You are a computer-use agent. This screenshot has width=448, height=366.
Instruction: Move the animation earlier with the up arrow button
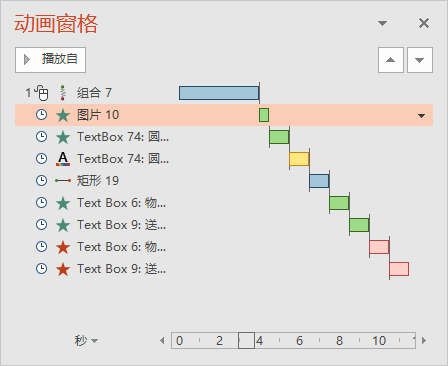coord(391,60)
